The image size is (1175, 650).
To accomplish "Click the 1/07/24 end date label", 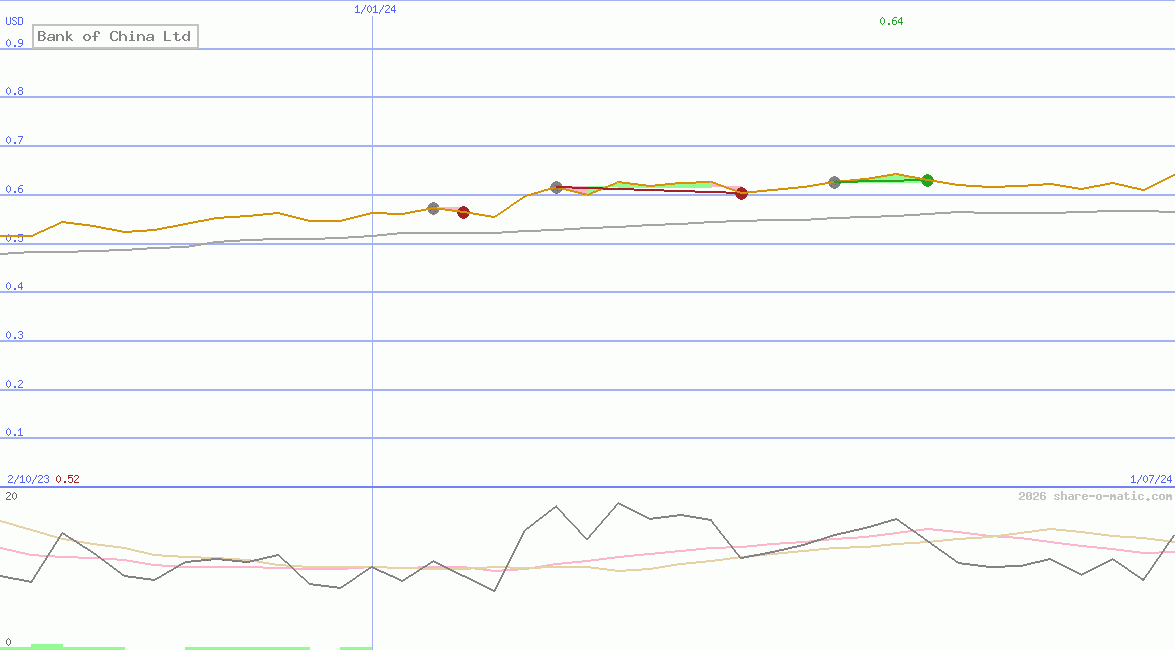I will 1151,479.
